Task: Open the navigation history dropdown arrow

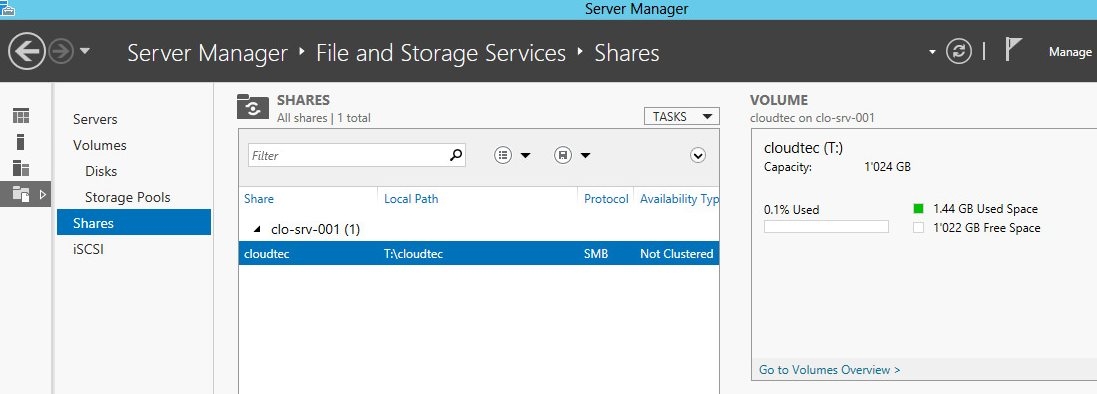Action: click(x=85, y=51)
